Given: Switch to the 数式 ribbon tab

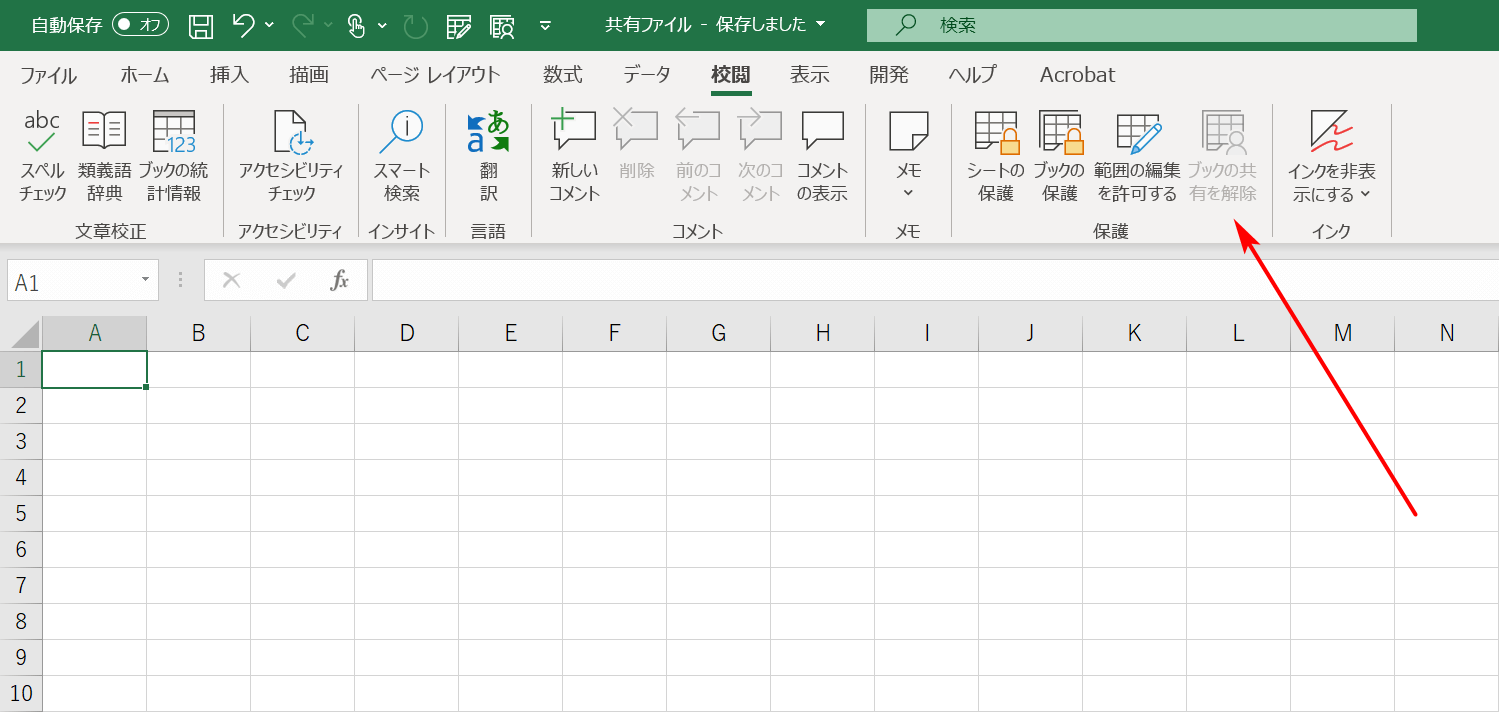Looking at the screenshot, I should tap(561, 74).
